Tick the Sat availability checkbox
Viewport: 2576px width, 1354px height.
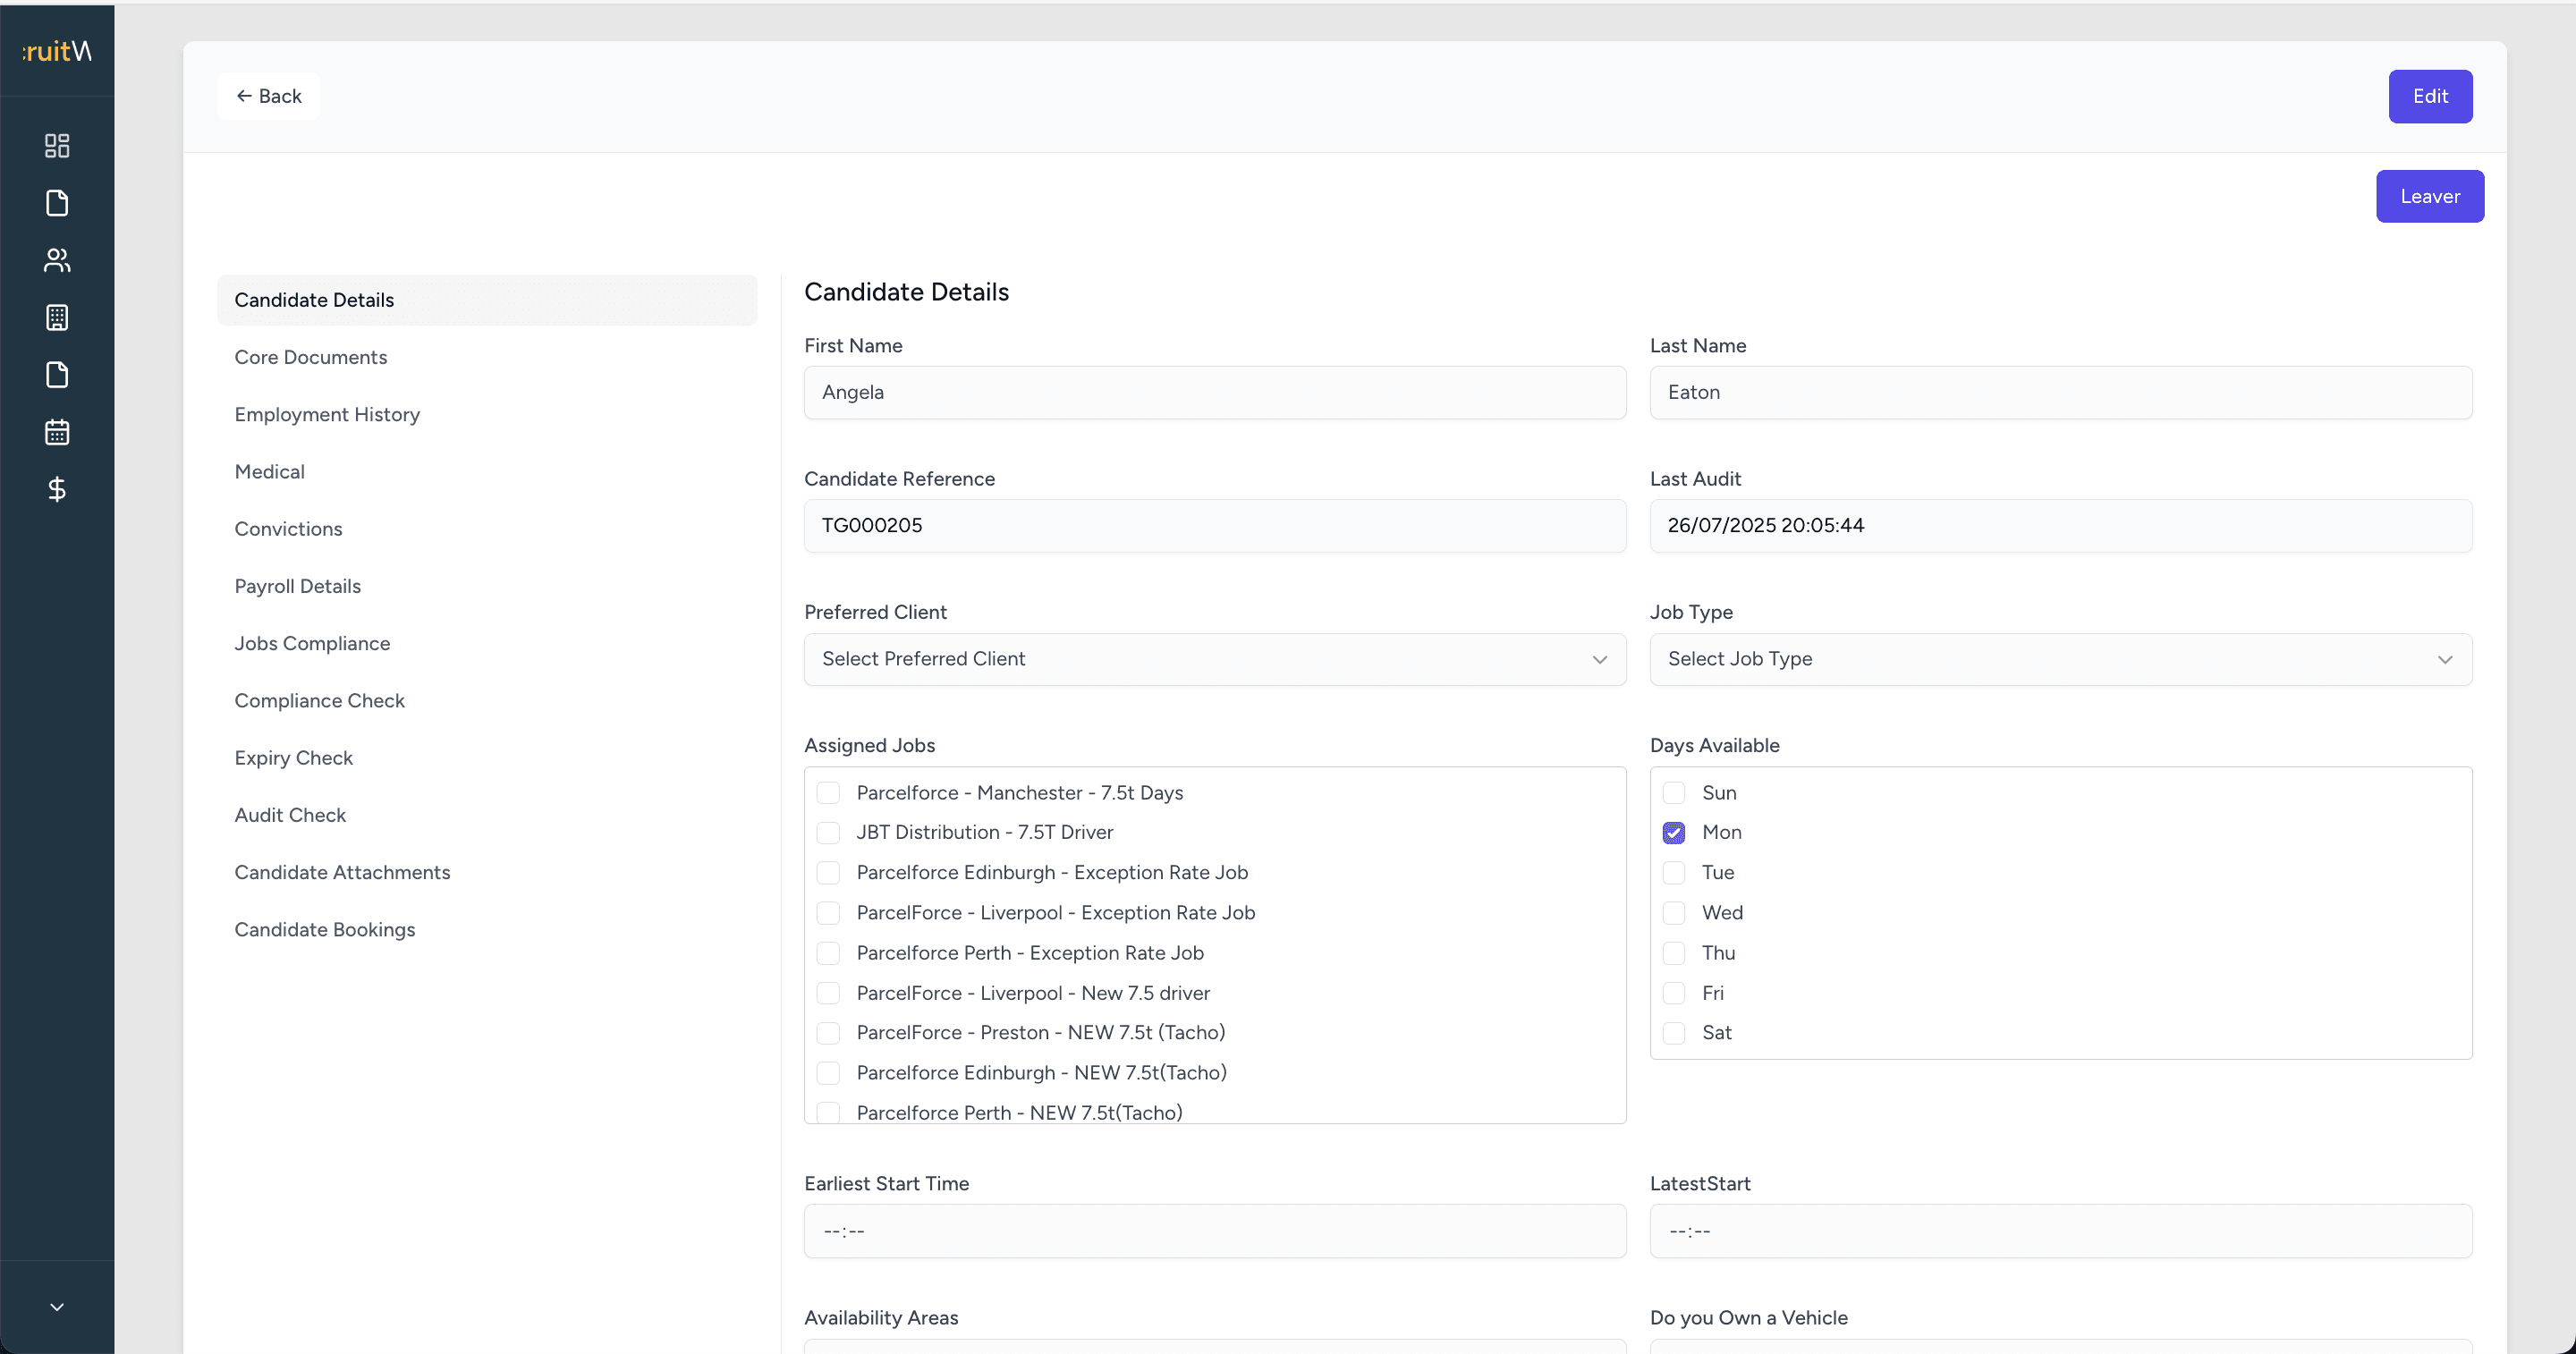[x=1674, y=1033]
